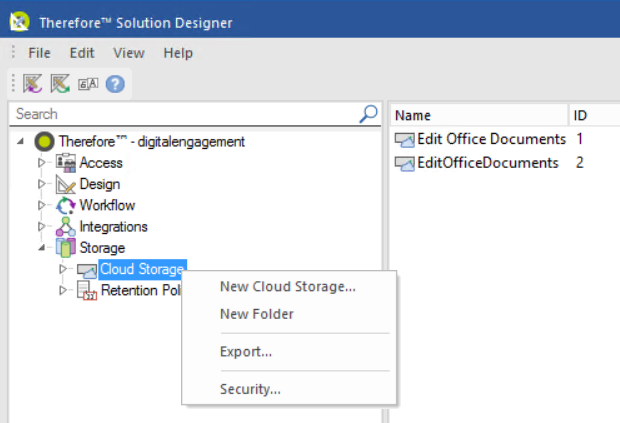Select the Access tree item
The height and width of the screenshot is (423, 620).
[x=101, y=163]
